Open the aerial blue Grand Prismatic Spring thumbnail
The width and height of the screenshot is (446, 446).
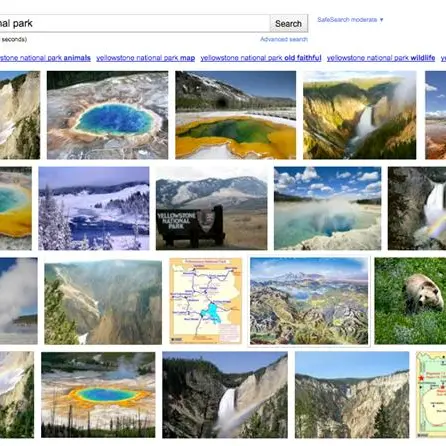pyautogui.click(x=107, y=115)
